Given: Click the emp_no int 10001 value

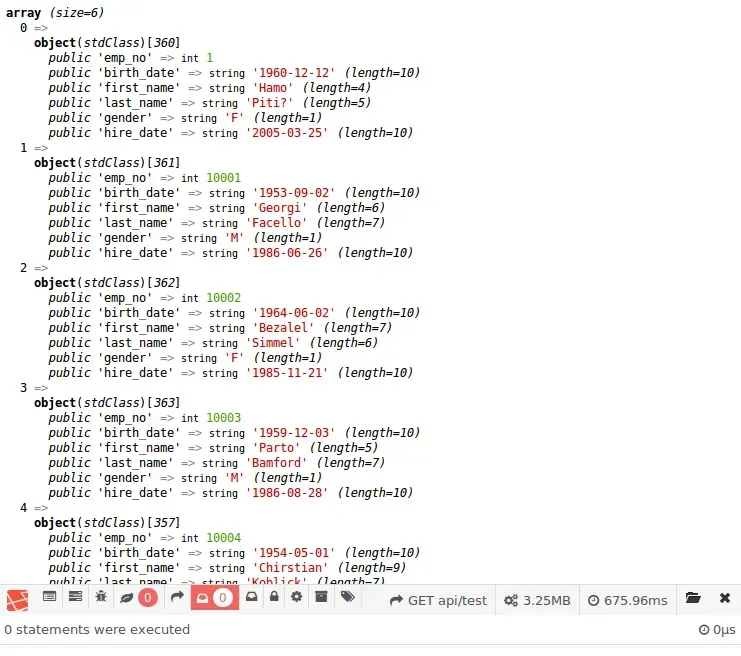Looking at the screenshot, I should [224, 178].
